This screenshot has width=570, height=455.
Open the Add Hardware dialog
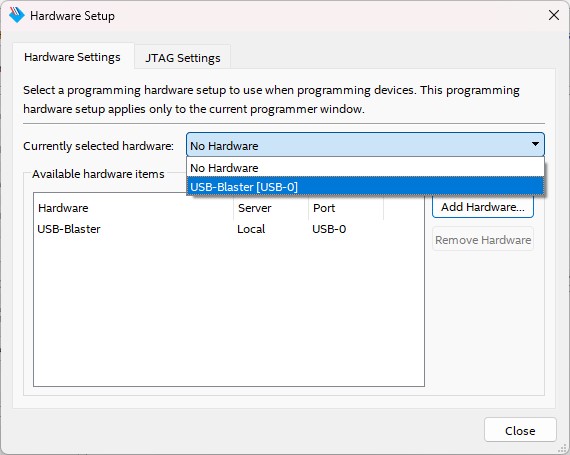[x=483, y=207]
